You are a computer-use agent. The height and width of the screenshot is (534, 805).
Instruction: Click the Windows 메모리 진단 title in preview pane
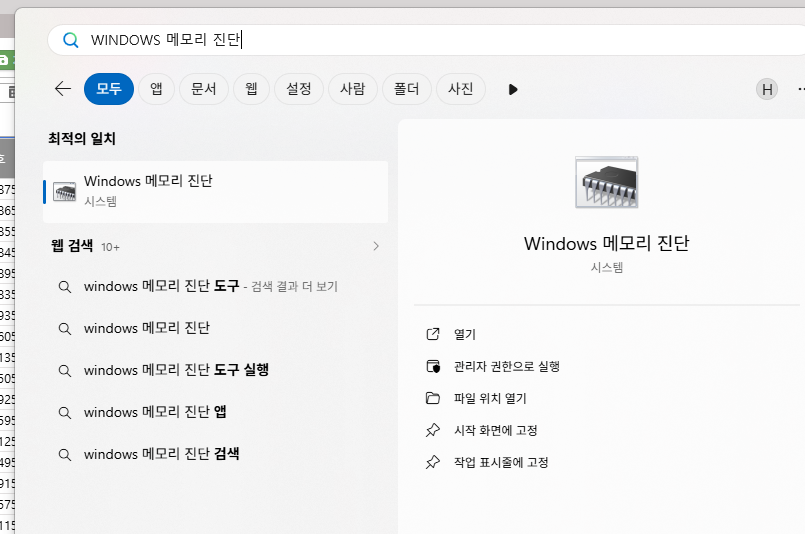pos(606,243)
